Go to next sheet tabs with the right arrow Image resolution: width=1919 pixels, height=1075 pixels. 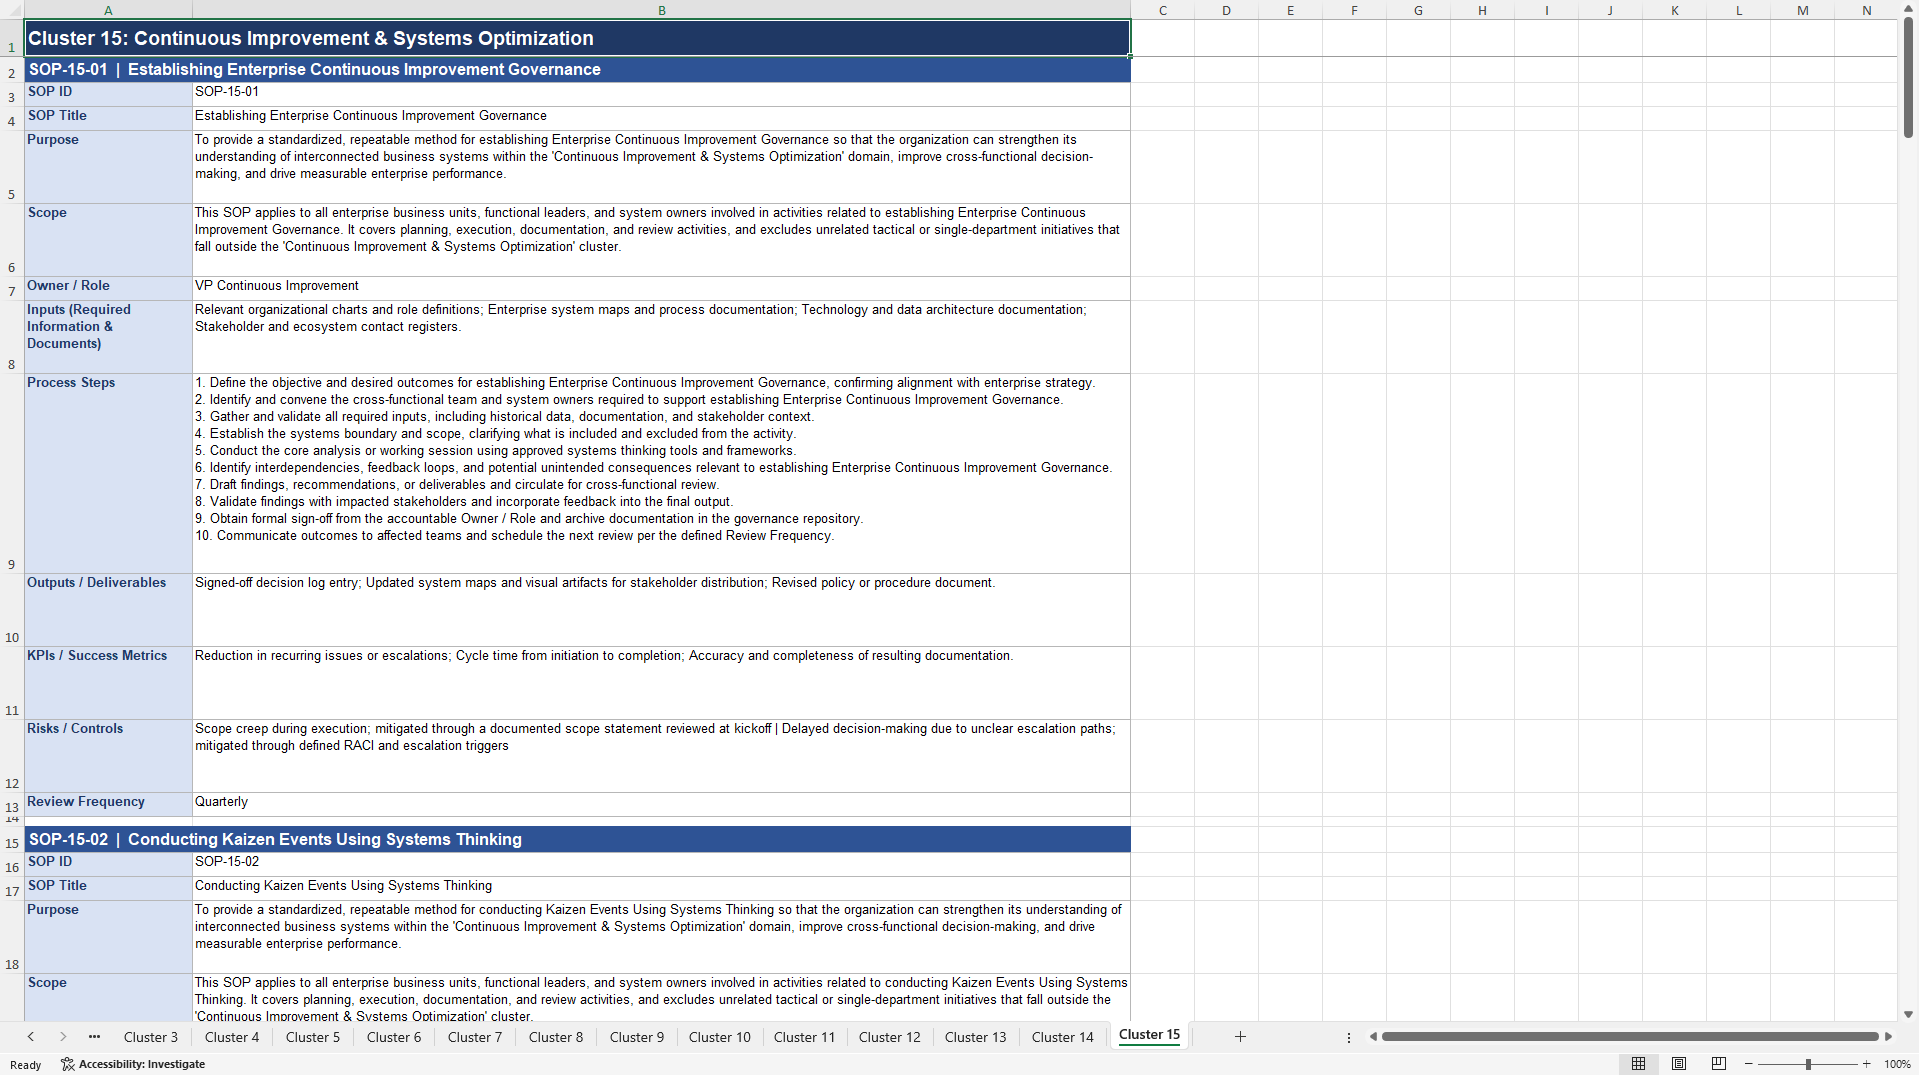click(x=63, y=1037)
